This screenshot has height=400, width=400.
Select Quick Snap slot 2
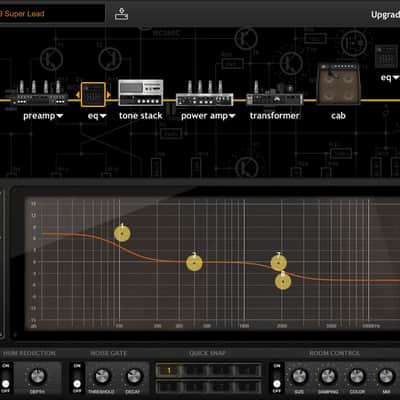coord(195,371)
